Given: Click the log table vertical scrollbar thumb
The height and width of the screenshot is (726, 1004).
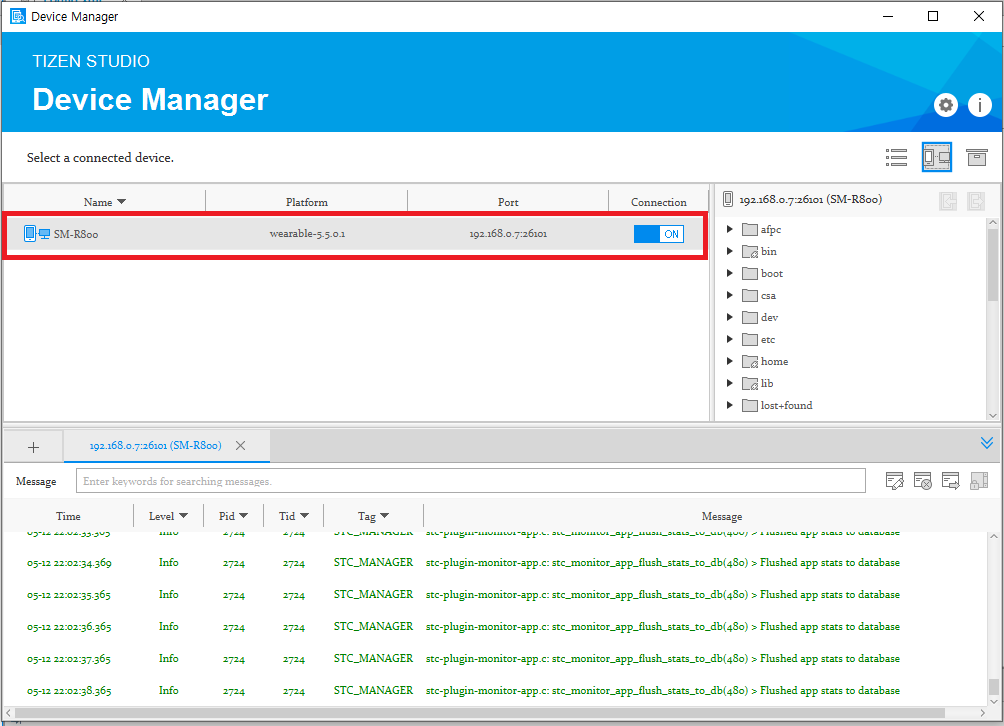Looking at the screenshot, I should point(993,686).
